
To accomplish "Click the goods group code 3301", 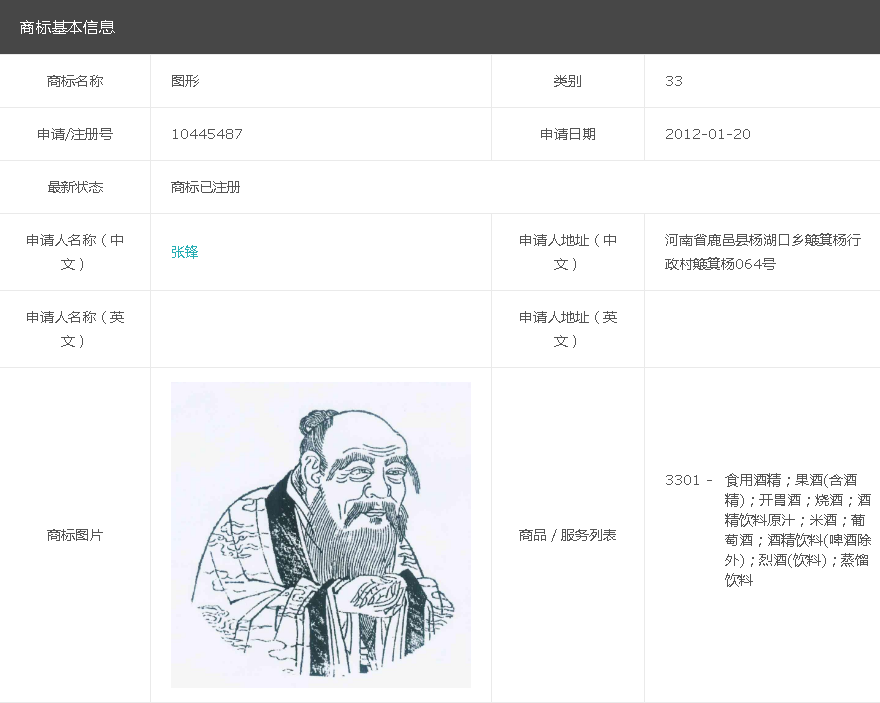I will tap(683, 480).
